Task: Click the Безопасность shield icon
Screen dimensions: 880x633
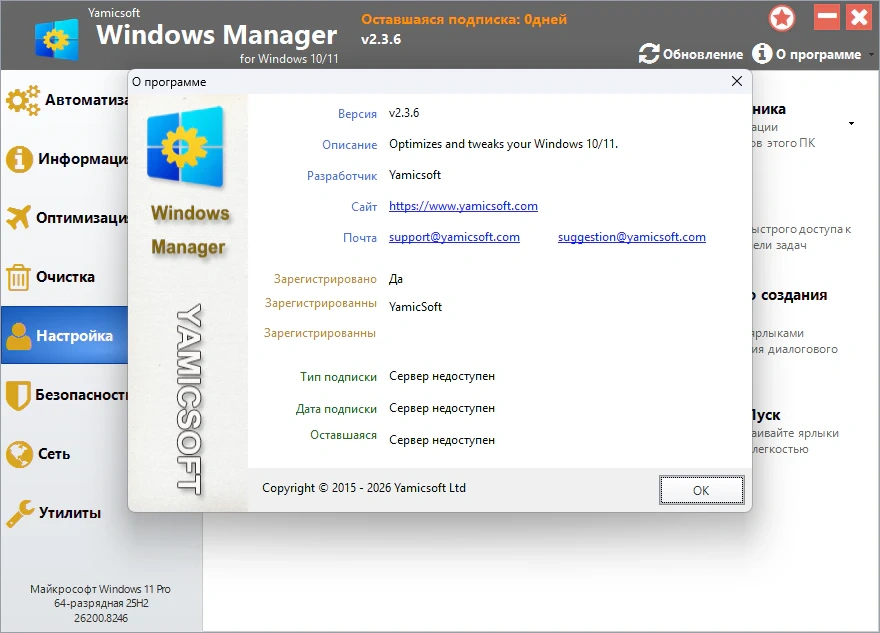Action: [18, 395]
